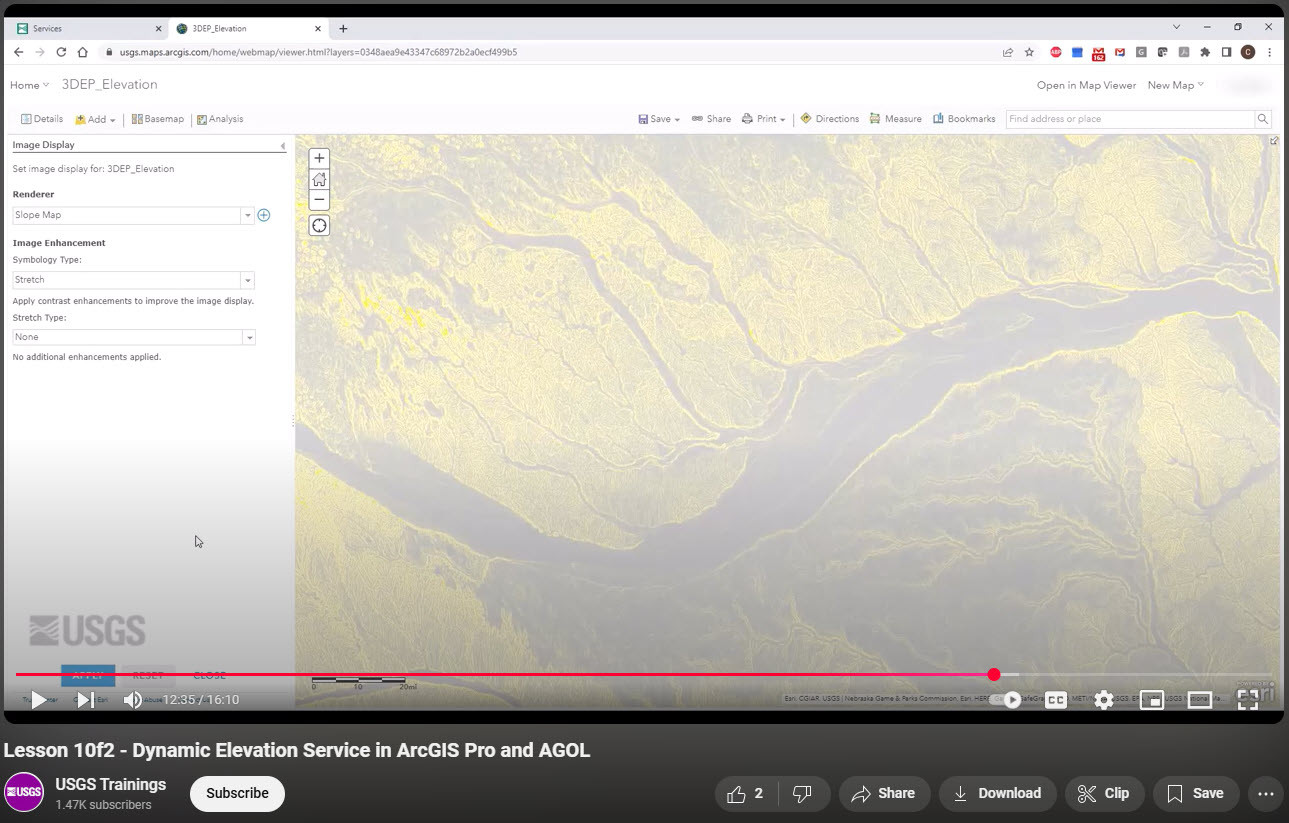Collapse the Image Display side panel
The width and height of the screenshot is (1289, 823).
coord(283,146)
